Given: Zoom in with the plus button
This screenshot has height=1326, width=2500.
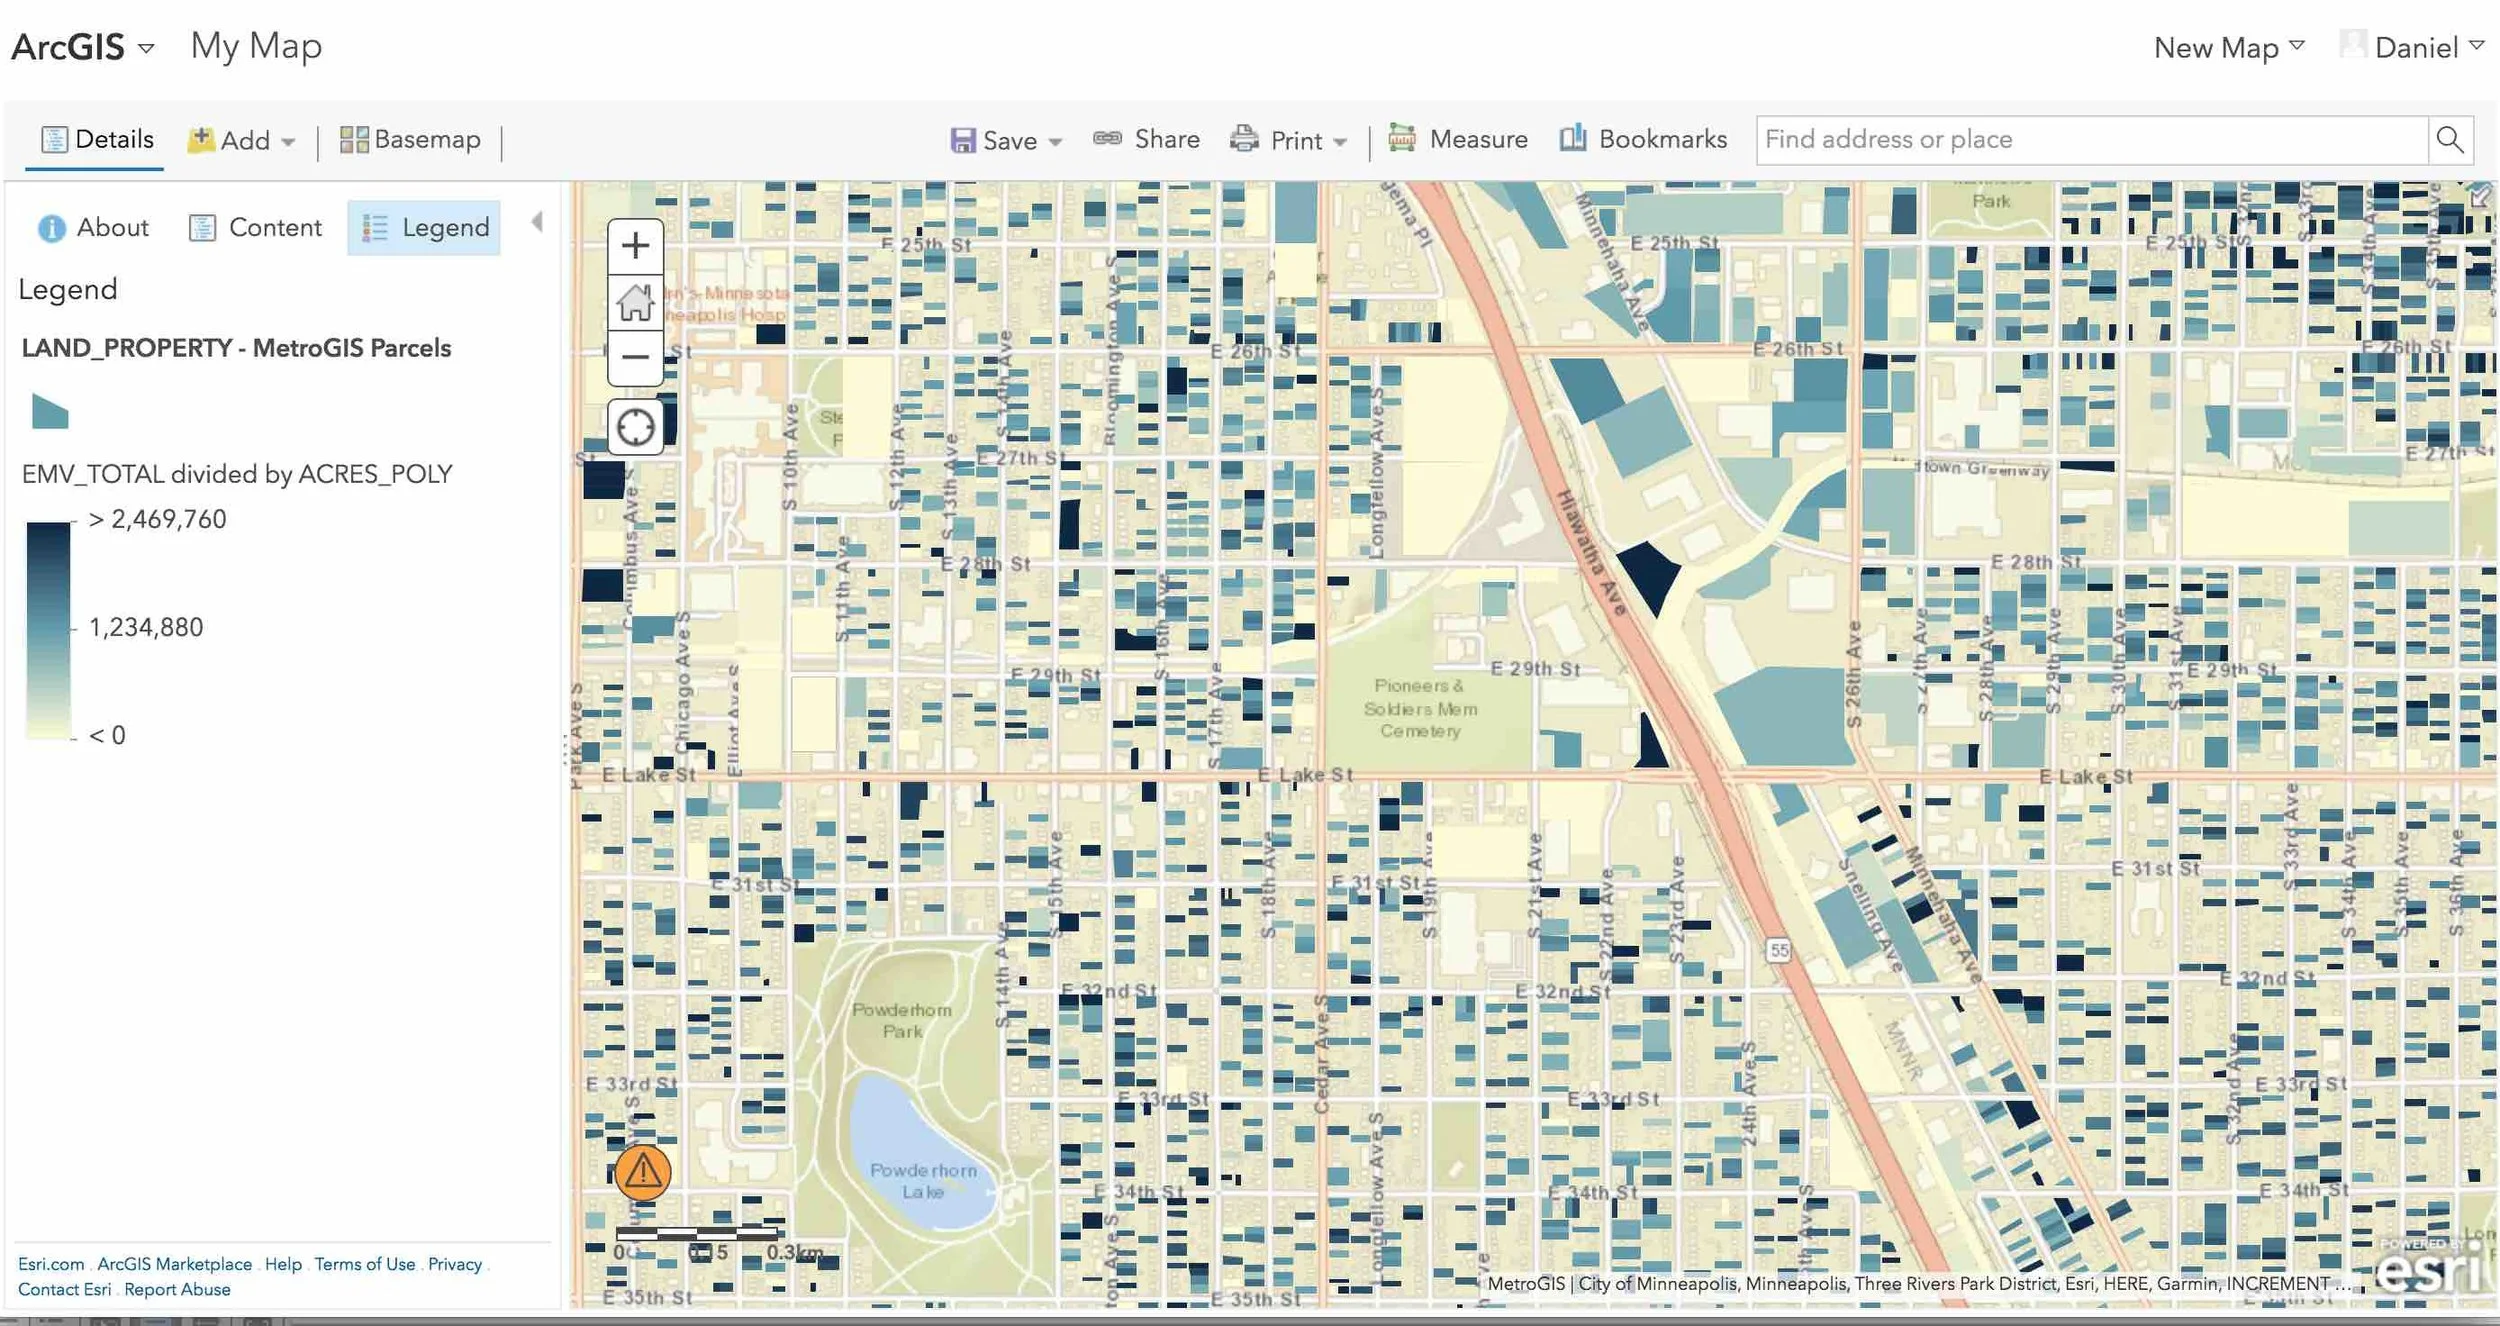Looking at the screenshot, I should [635, 246].
